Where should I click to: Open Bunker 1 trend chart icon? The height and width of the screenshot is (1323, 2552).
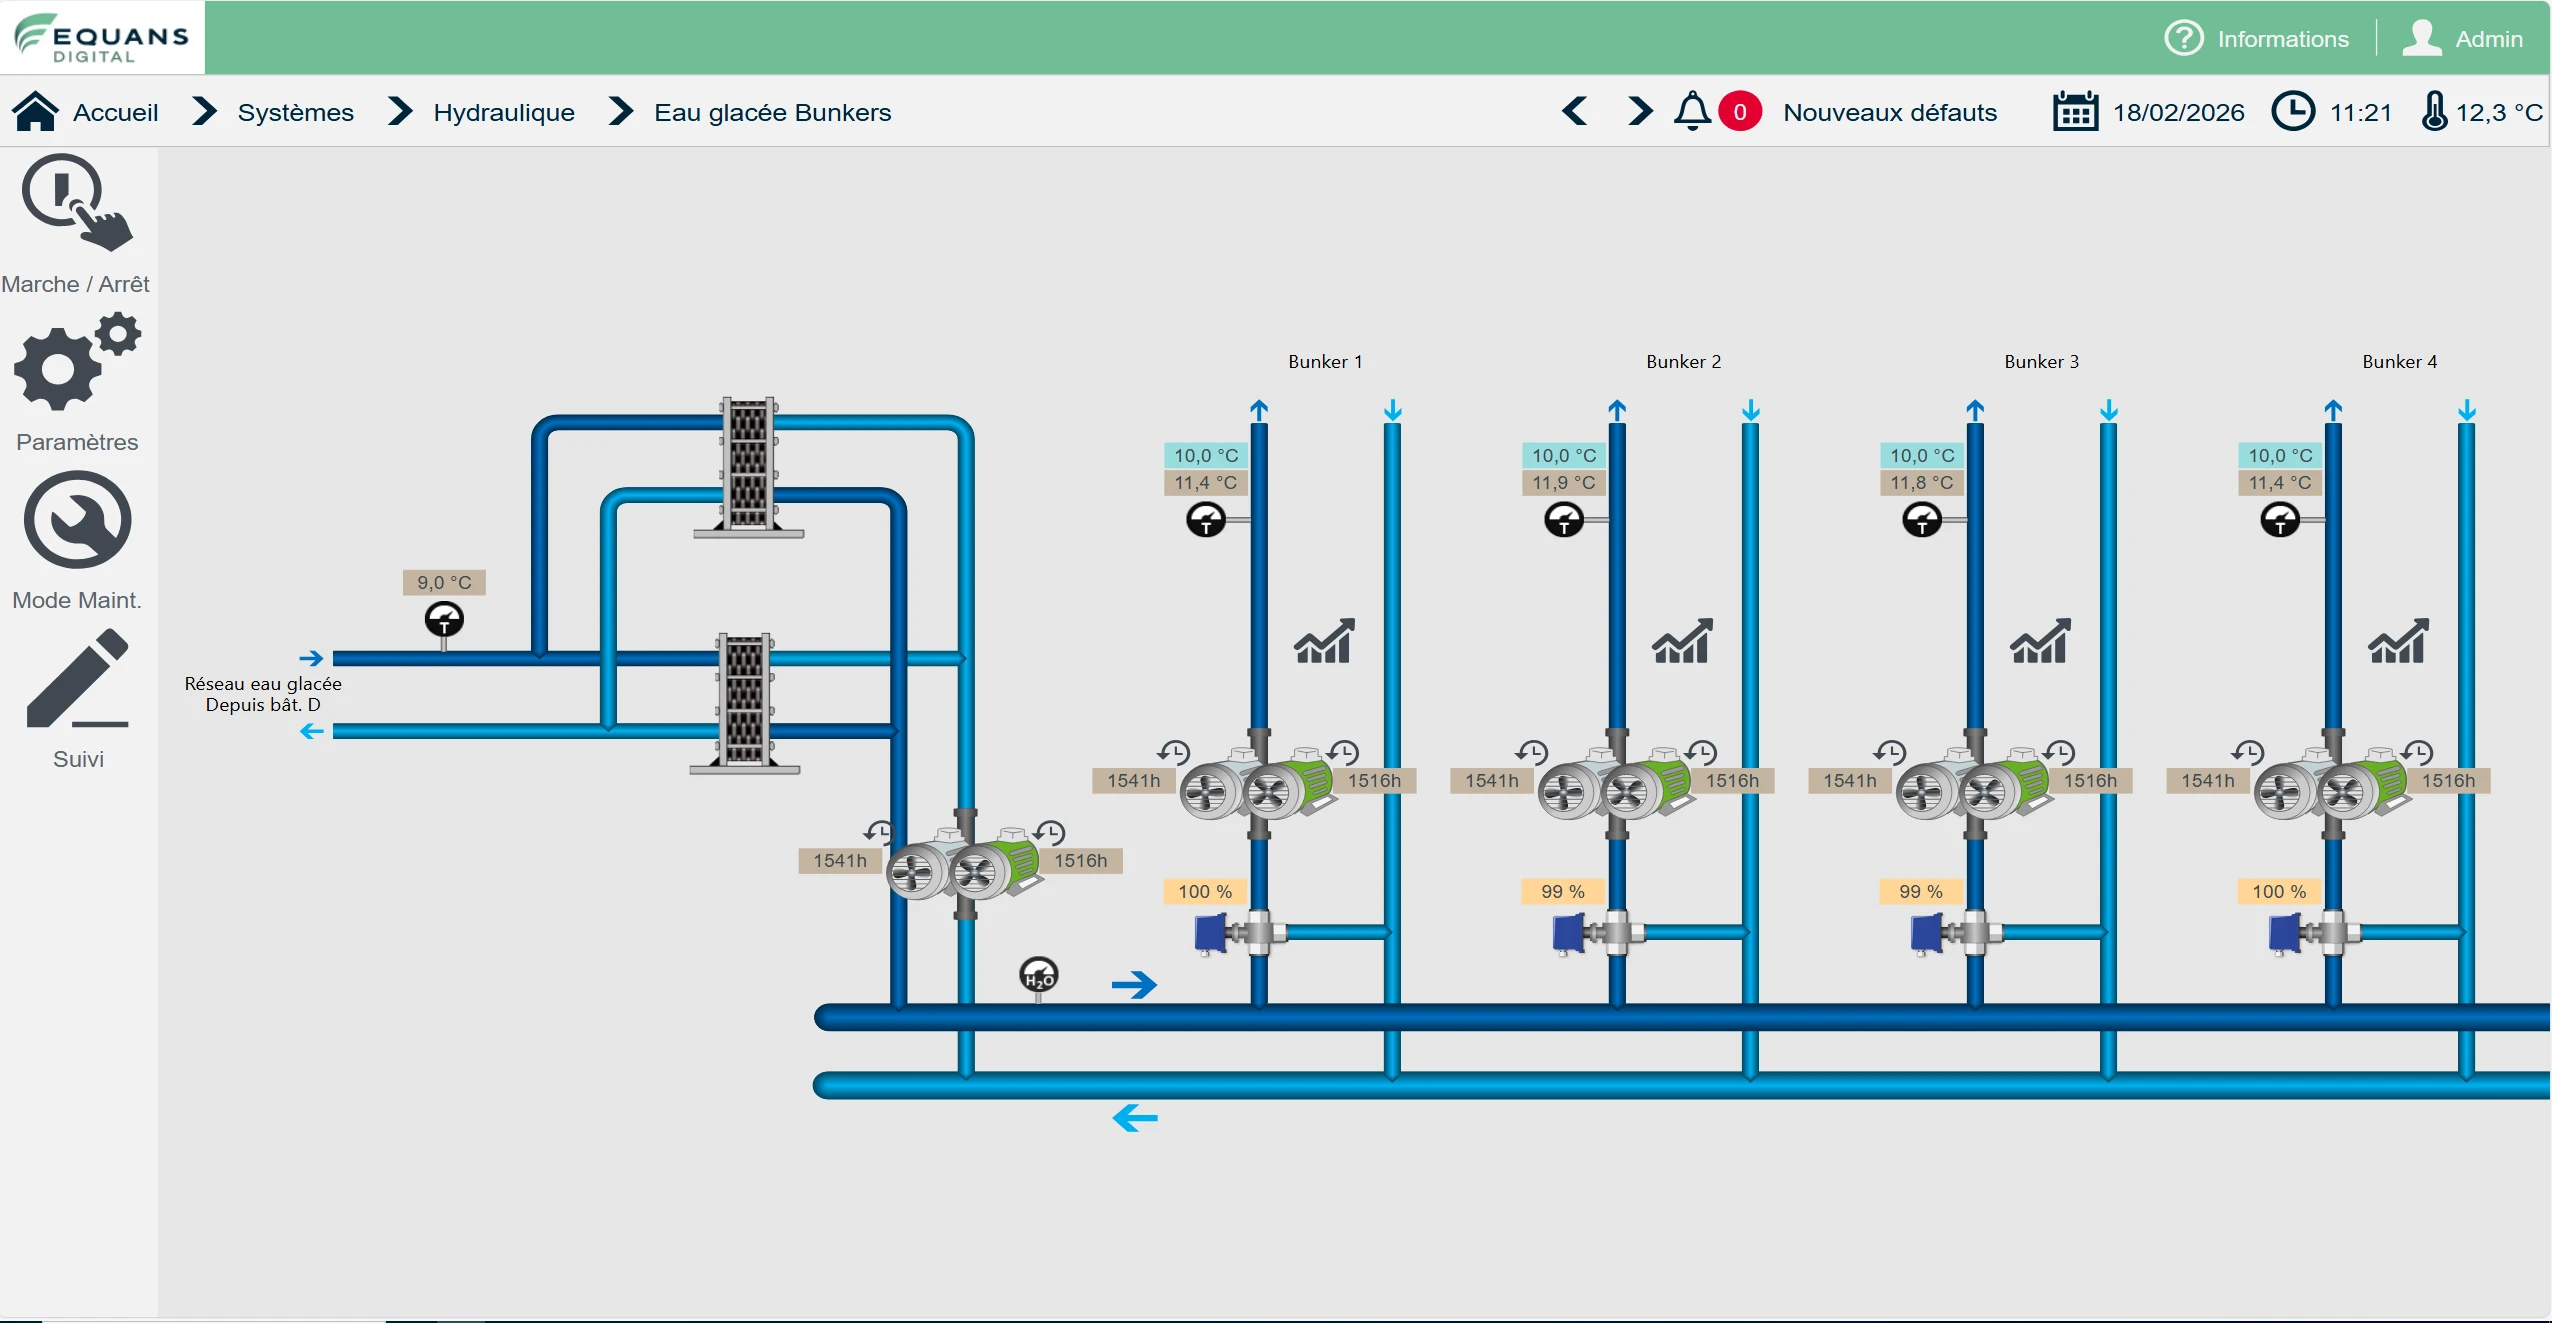coord(1324,641)
